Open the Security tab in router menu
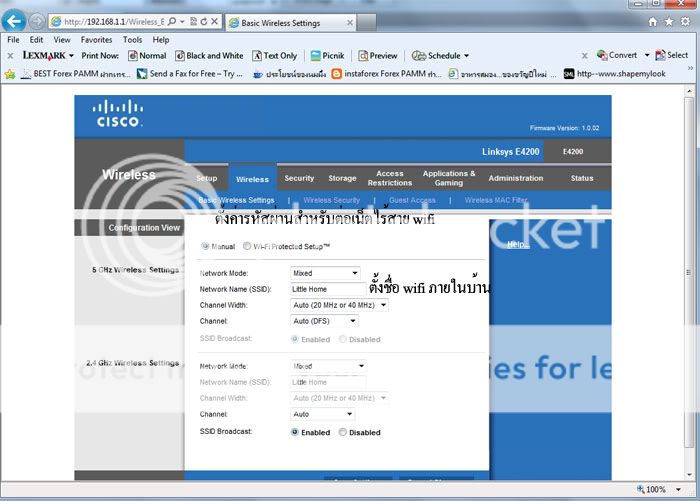 (299, 178)
